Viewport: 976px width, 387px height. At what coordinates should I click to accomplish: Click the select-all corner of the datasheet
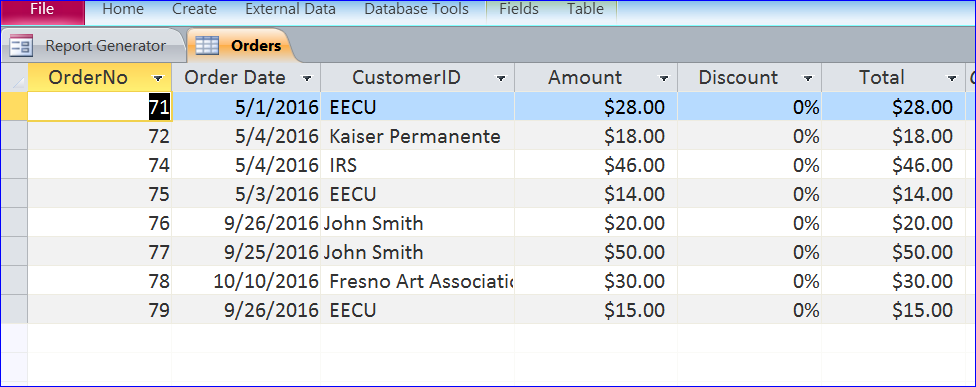[14, 78]
